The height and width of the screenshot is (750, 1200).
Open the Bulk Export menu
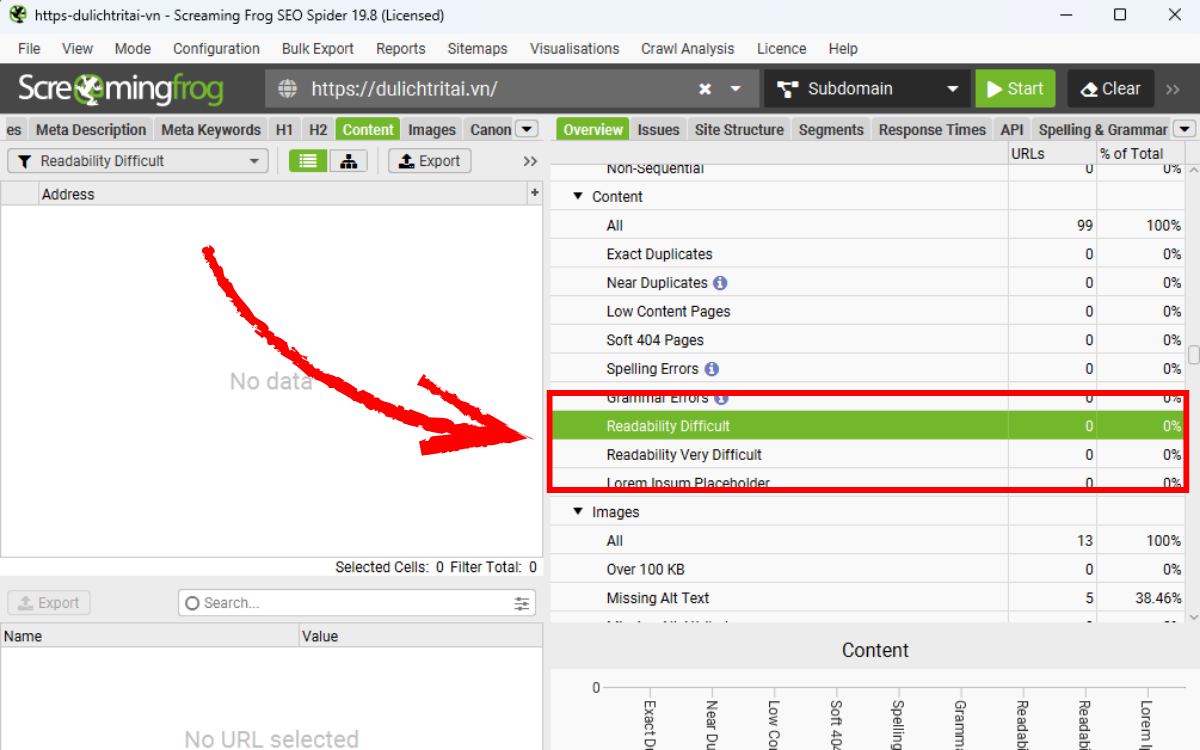click(x=317, y=48)
